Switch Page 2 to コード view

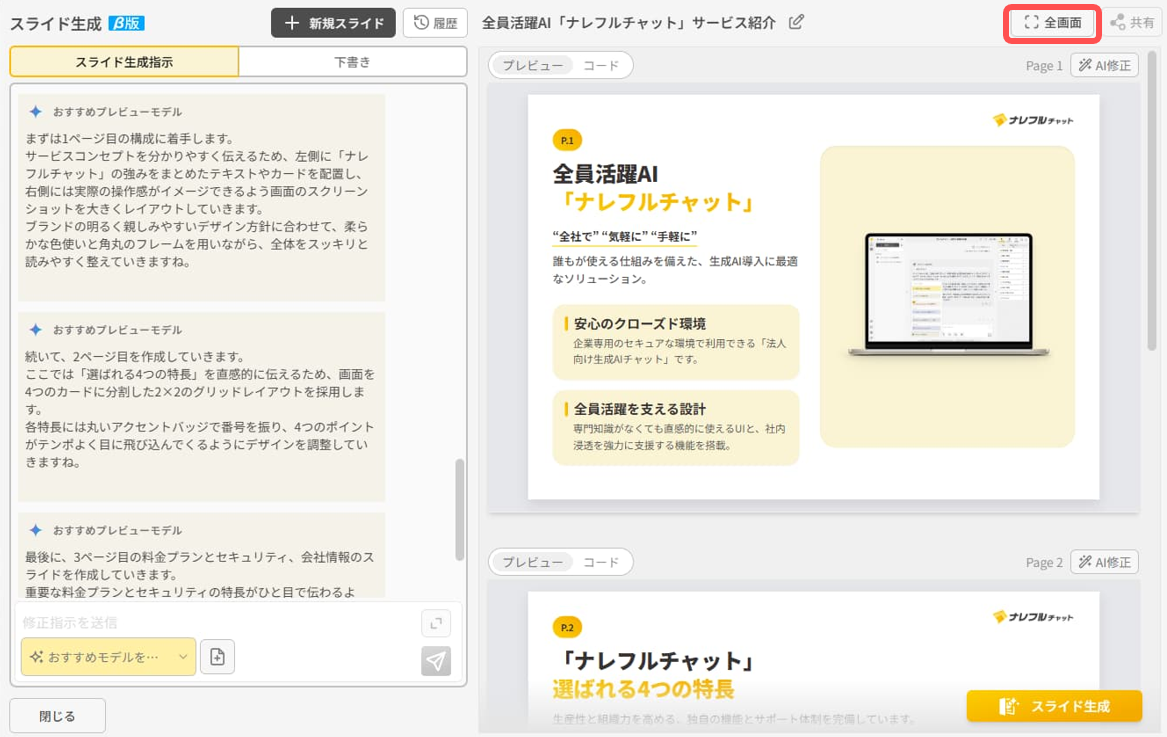click(601, 562)
